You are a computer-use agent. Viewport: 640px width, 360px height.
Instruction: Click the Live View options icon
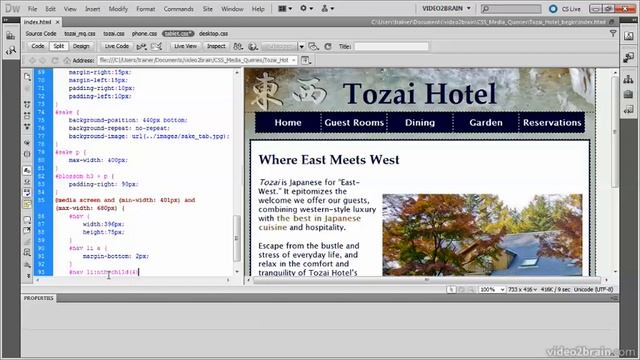click(156, 47)
